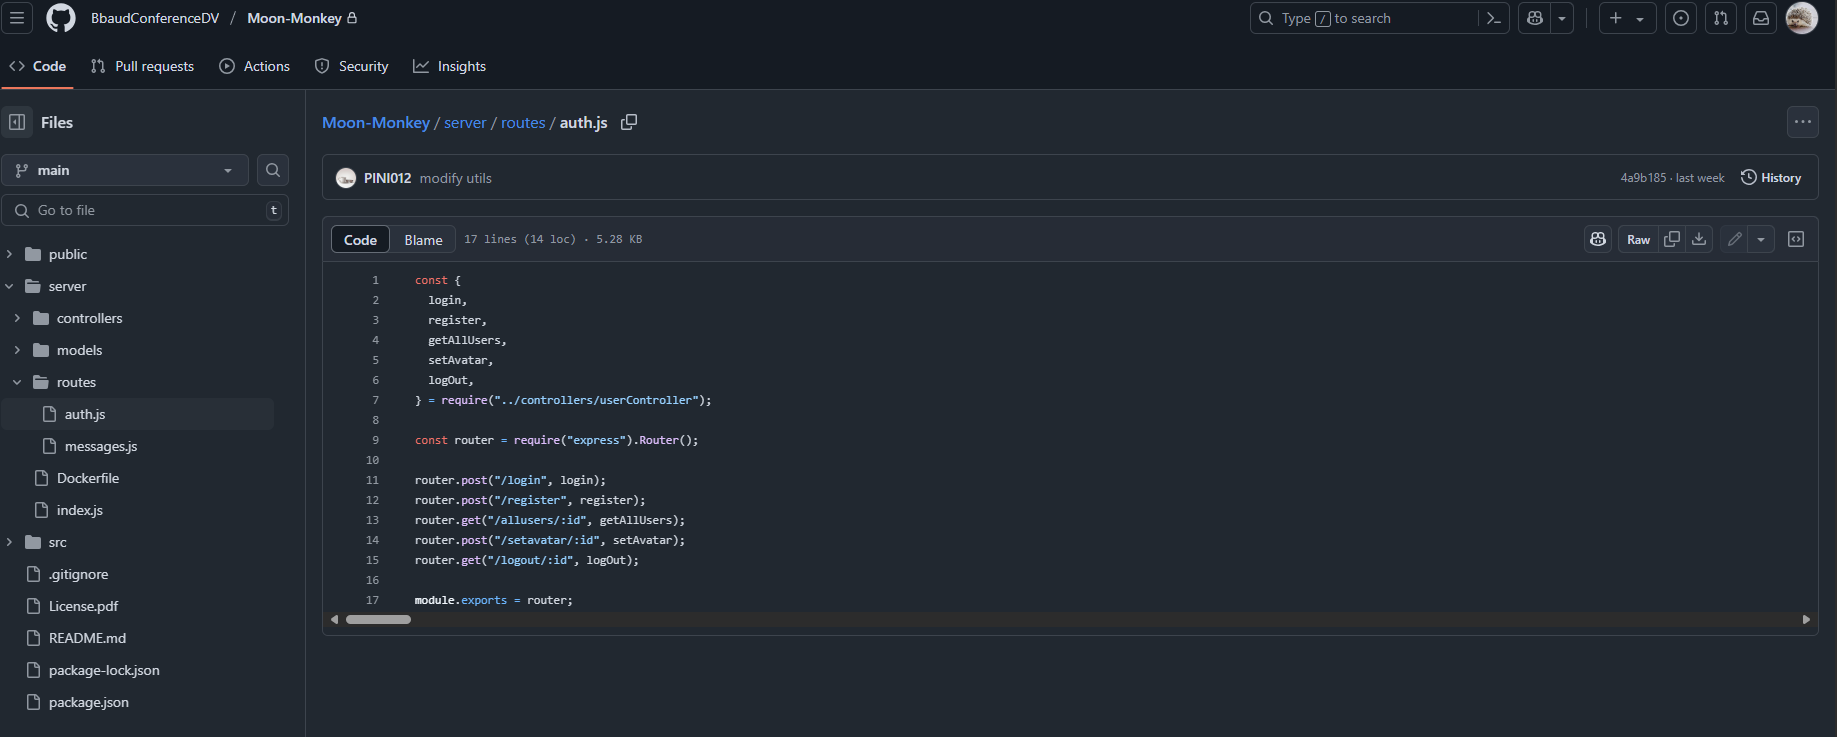Screen dimensions: 1837x737
Task: Collapse the server folder
Action: tap(9, 286)
